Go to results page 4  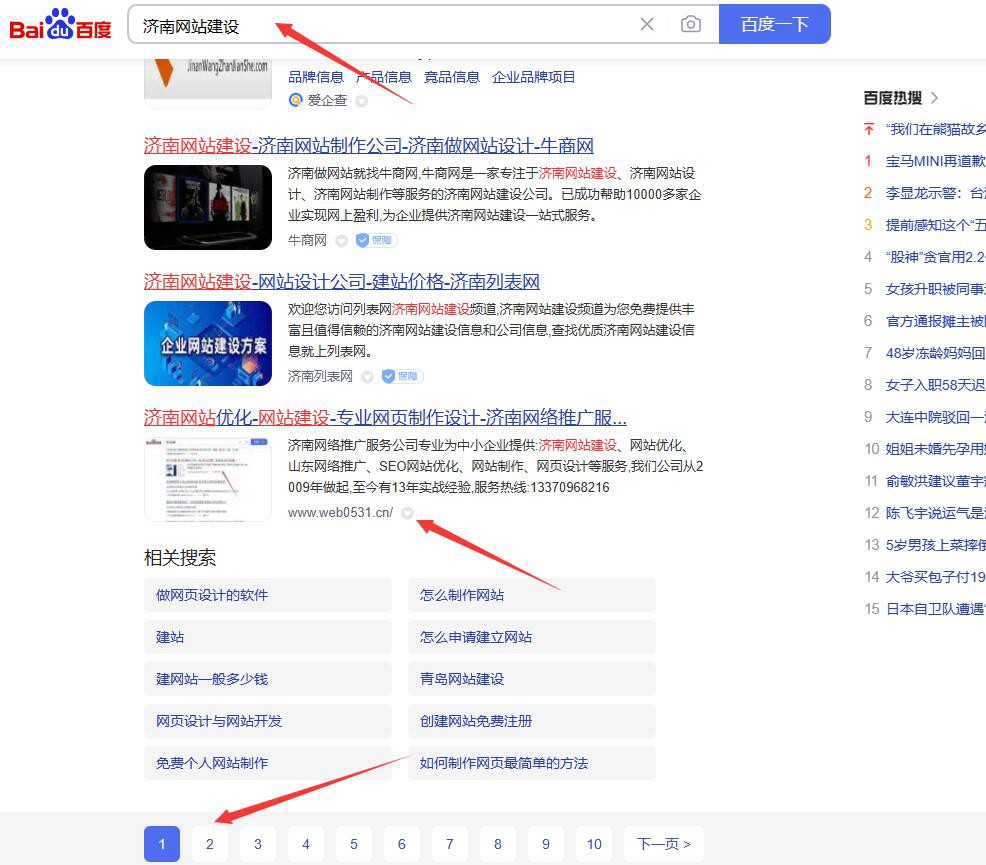306,844
